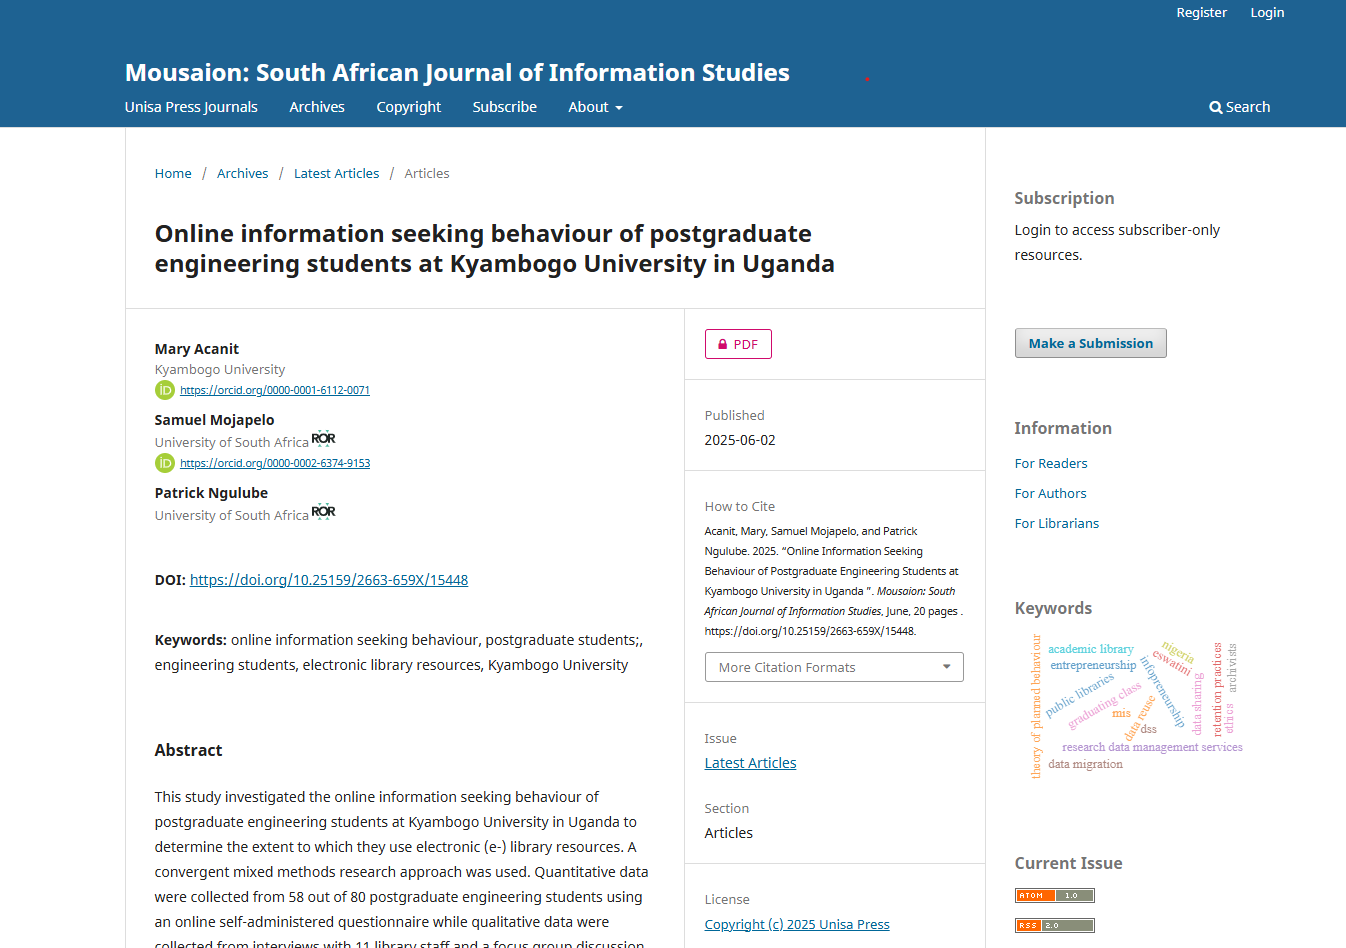Viewport: 1346px width, 948px height.
Task: Click Samuel Mojapelo's ORCID iD icon
Action: coord(165,463)
